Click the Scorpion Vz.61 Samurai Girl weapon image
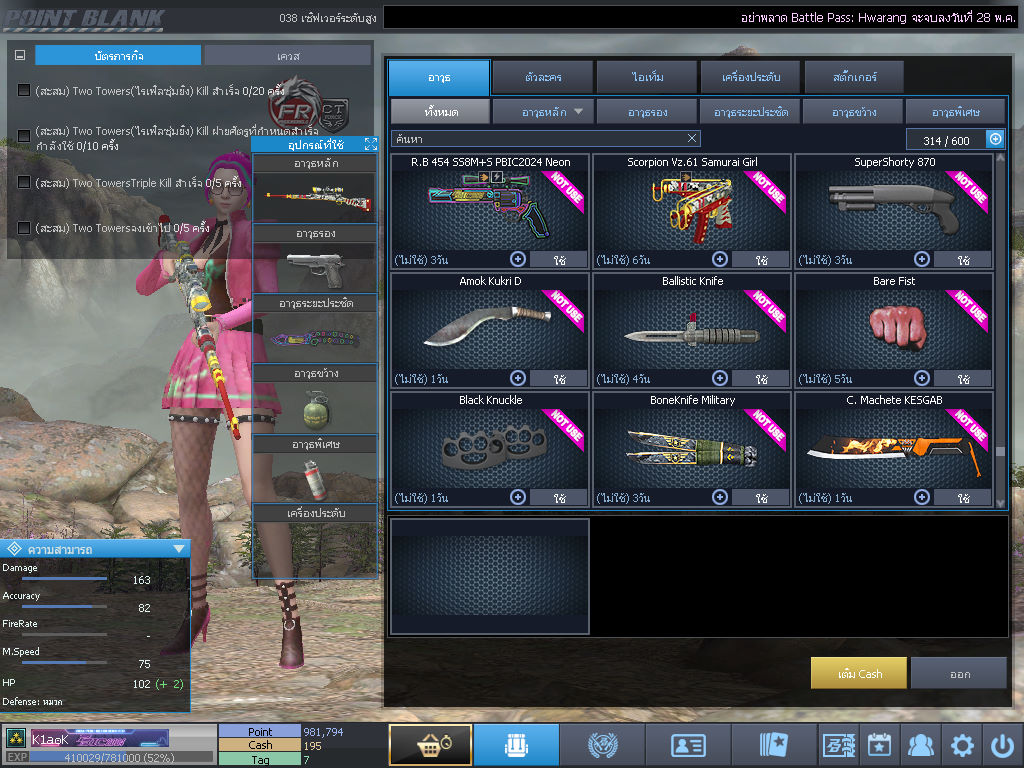1024x768 pixels. 692,209
